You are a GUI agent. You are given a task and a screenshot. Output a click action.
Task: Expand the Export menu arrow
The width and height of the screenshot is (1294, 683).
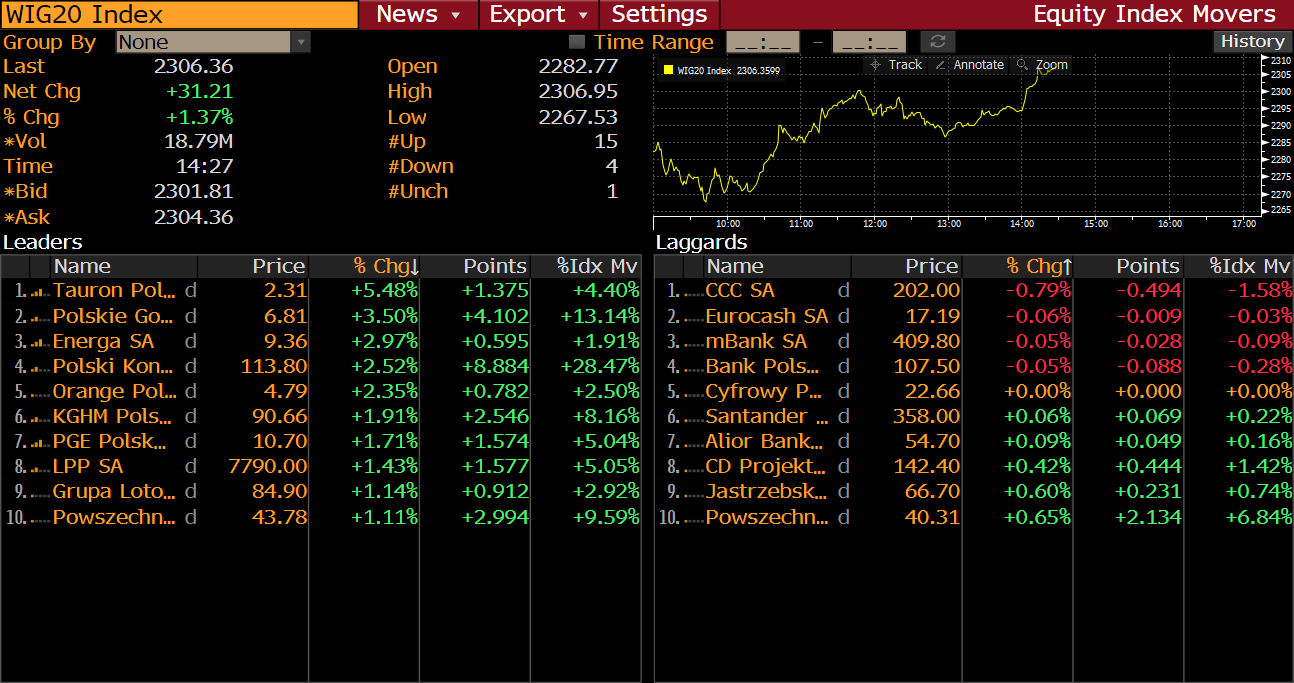coord(583,15)
